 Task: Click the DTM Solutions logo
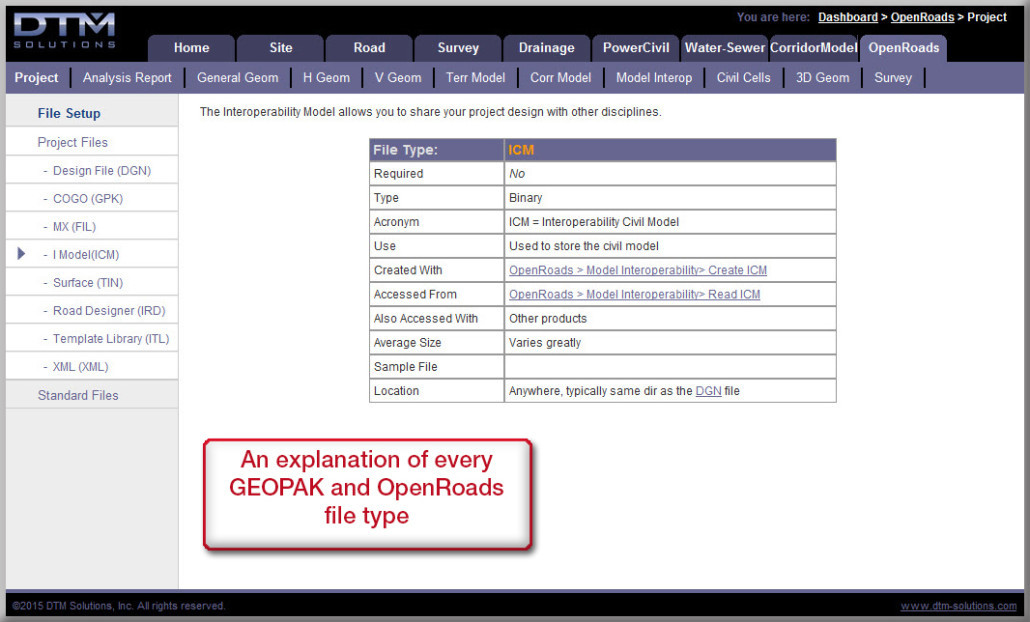pyautogui.click(x=64, y=31)
